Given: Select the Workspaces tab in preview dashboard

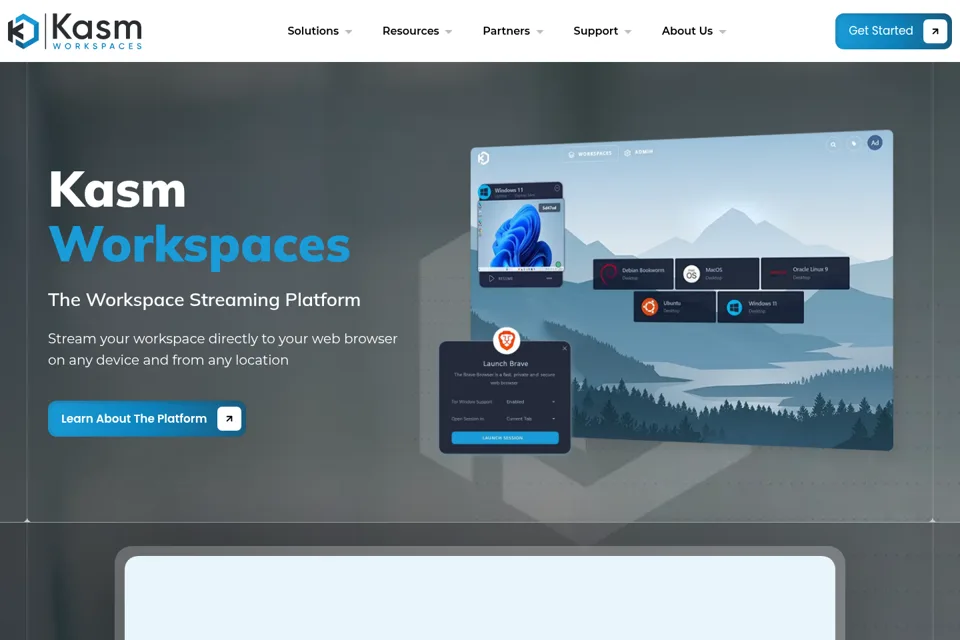Looking at the screenshot, I should coord(590,154).
